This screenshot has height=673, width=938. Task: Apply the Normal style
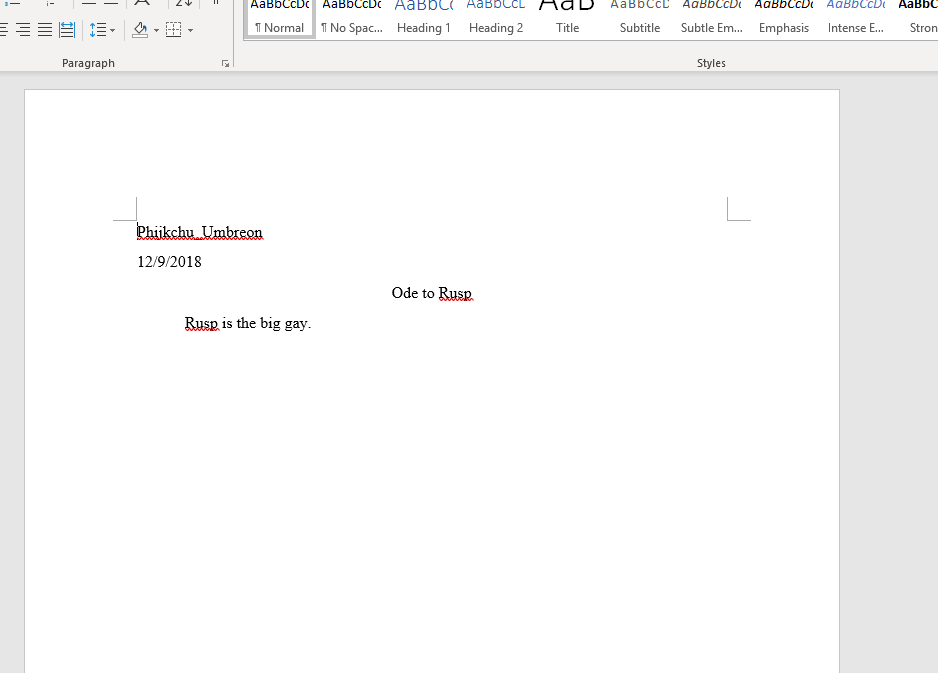click(279, 19)
